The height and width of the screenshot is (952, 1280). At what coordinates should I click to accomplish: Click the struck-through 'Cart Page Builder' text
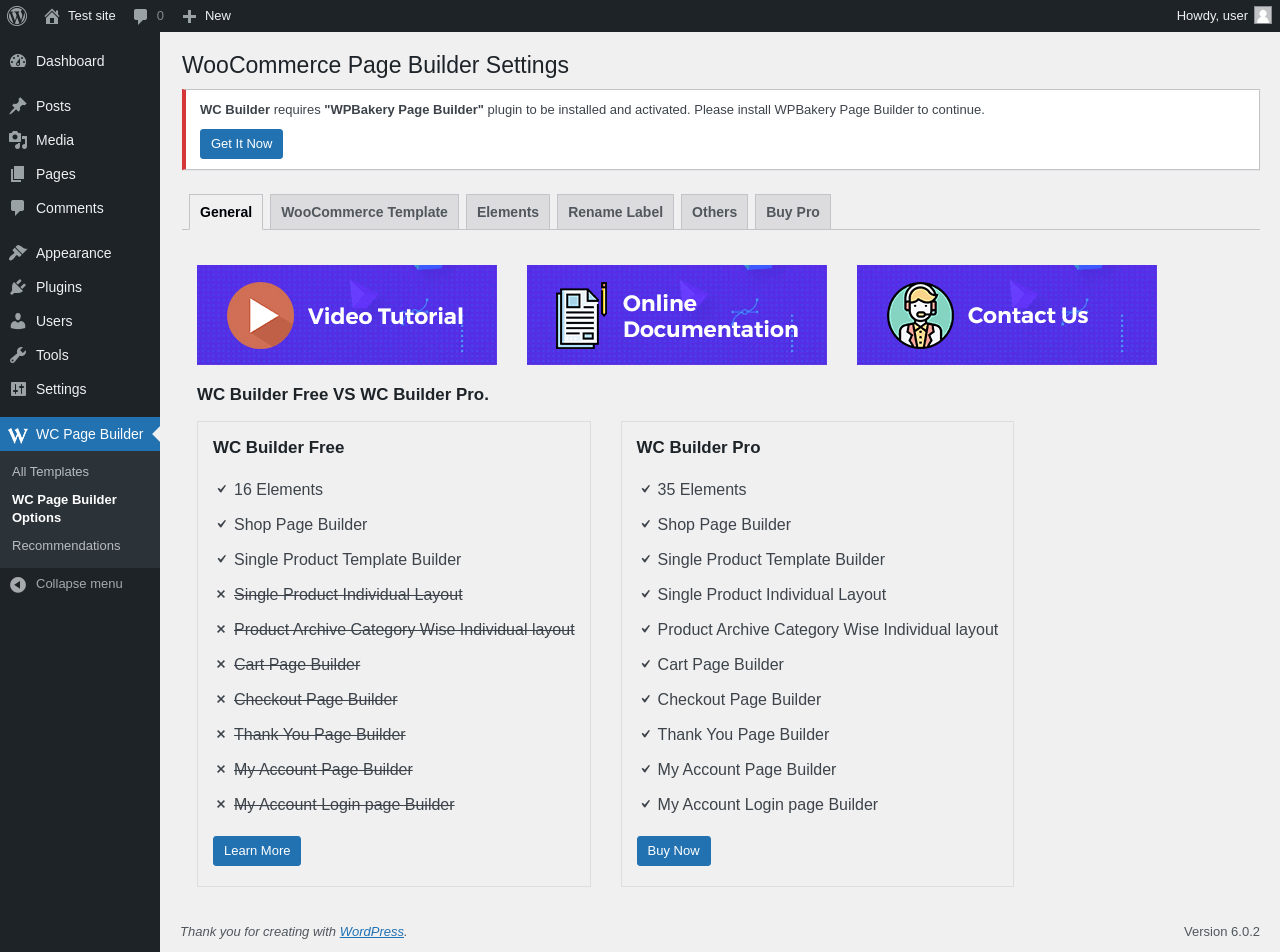(297, 665)
